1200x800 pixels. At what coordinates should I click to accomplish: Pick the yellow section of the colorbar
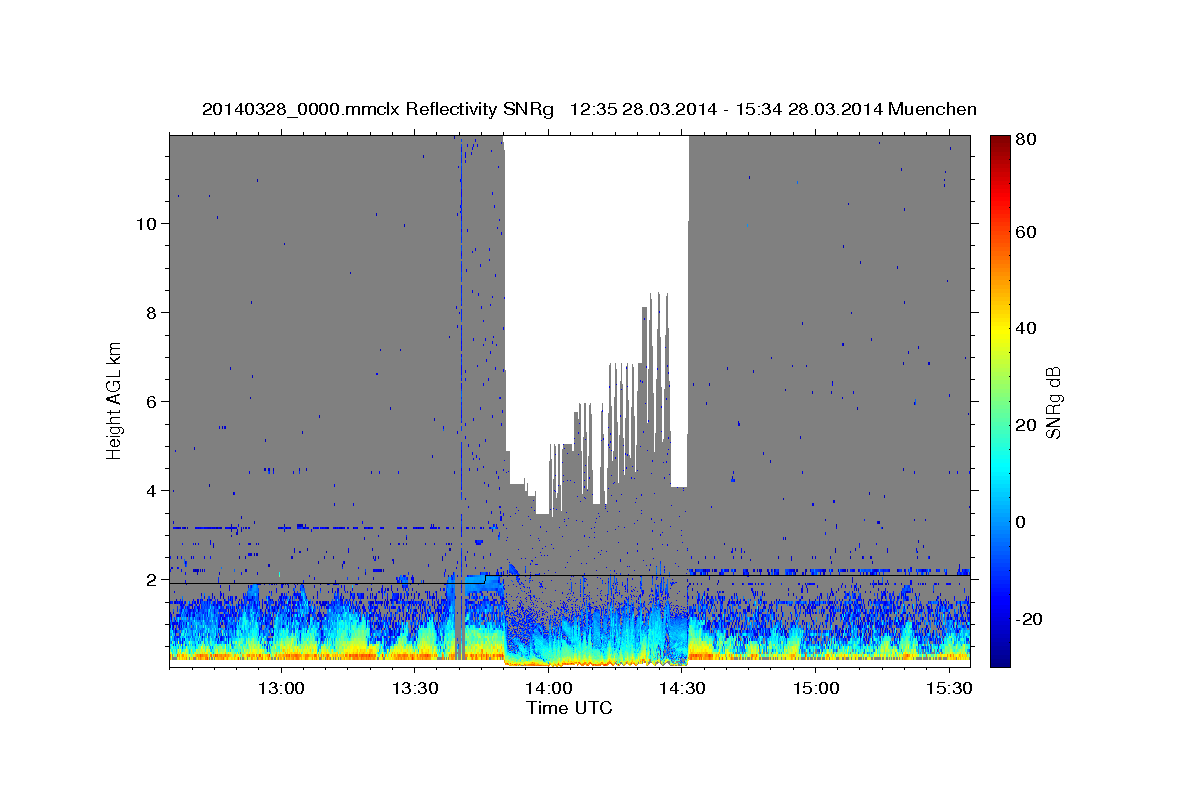[1000, 332]
